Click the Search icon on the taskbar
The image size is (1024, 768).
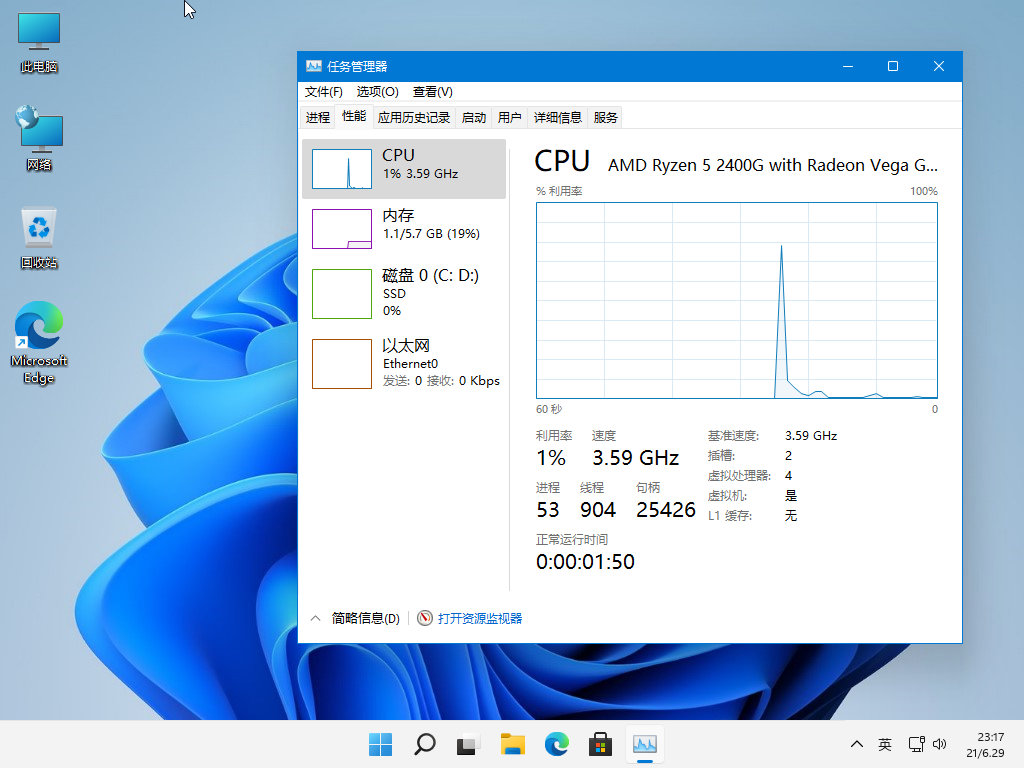coord(424,744)
